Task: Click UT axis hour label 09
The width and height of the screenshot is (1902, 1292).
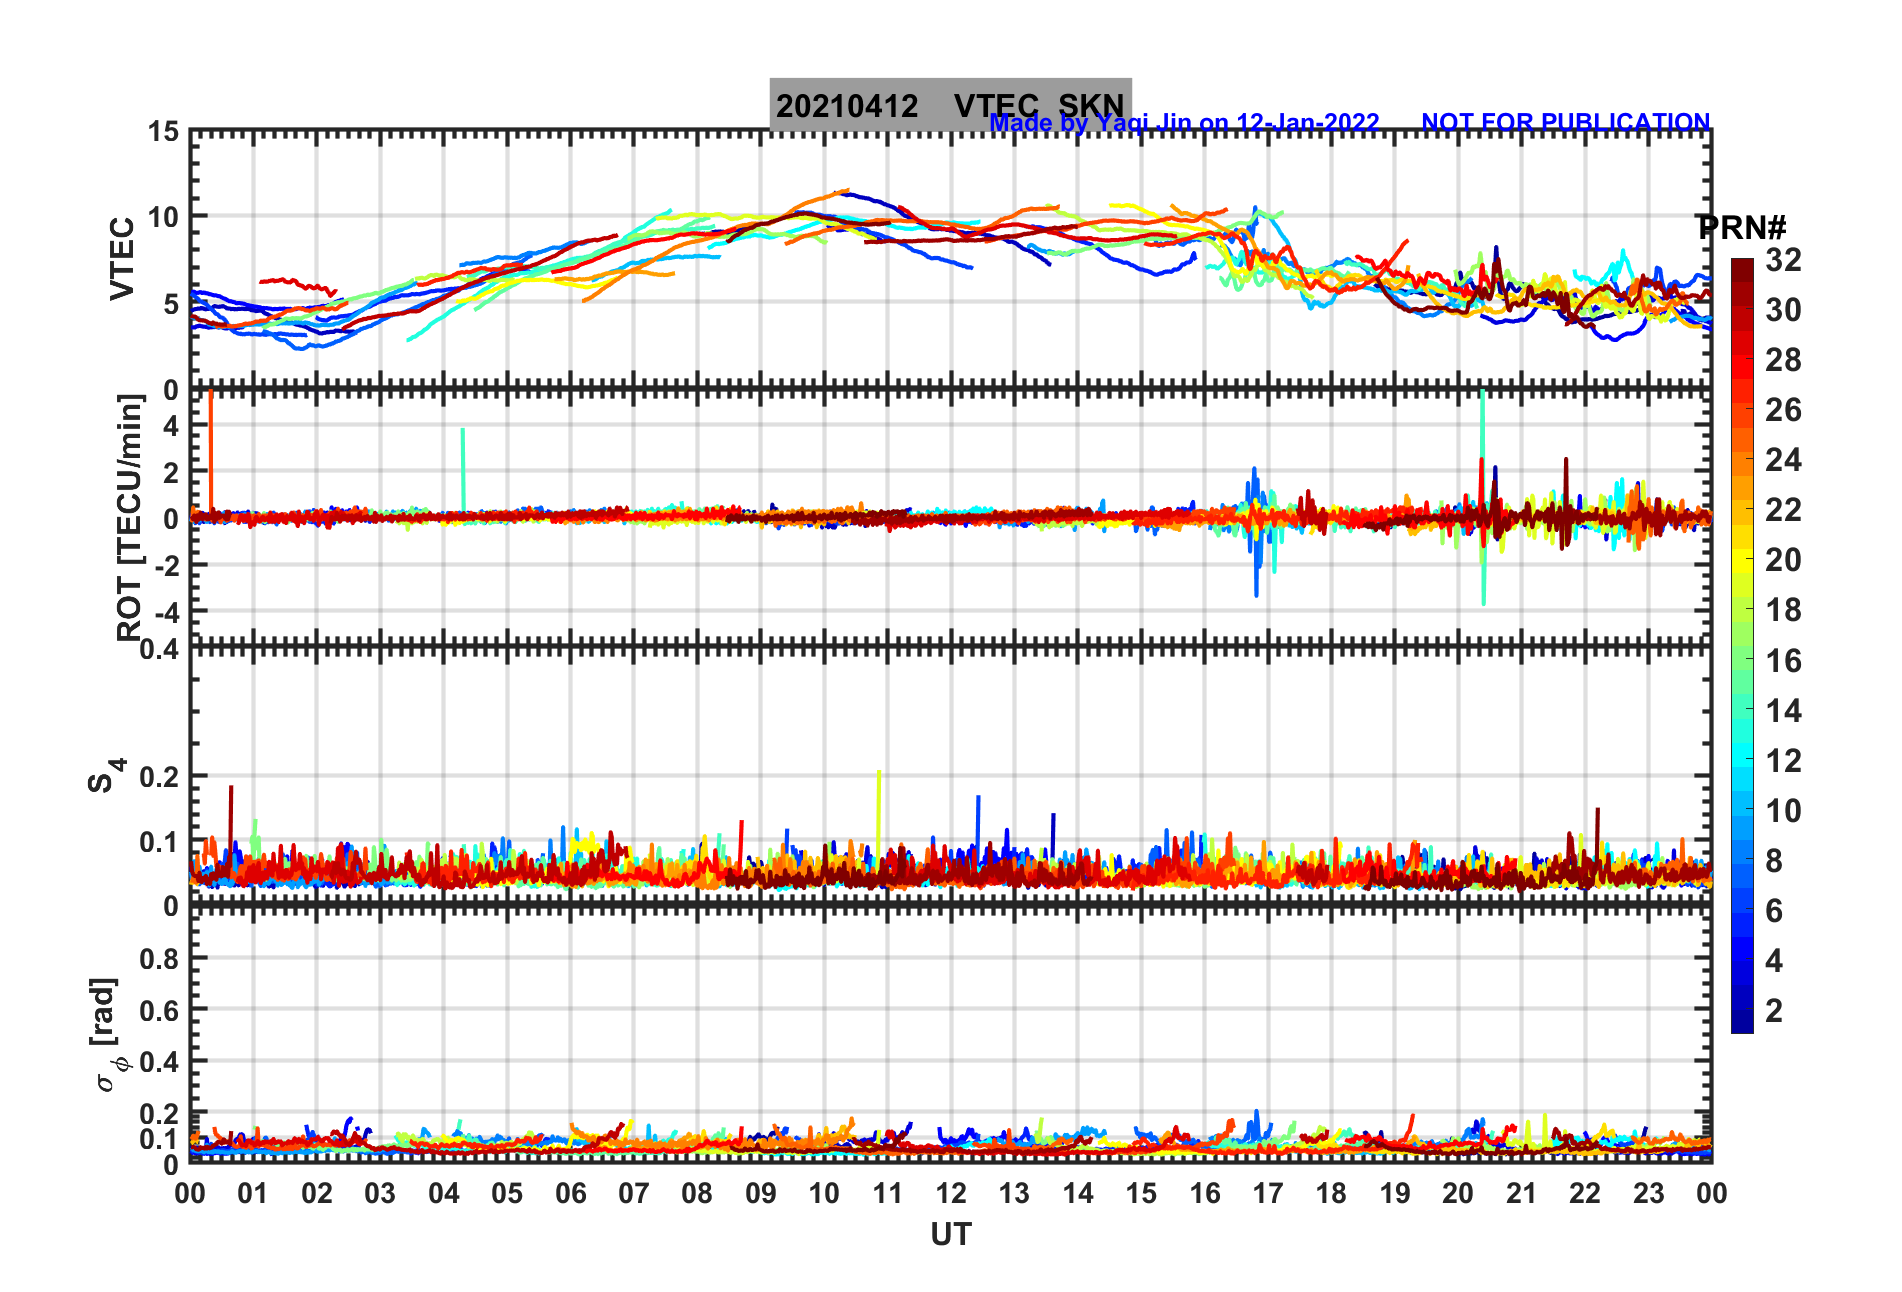Action: point(761,1193)
